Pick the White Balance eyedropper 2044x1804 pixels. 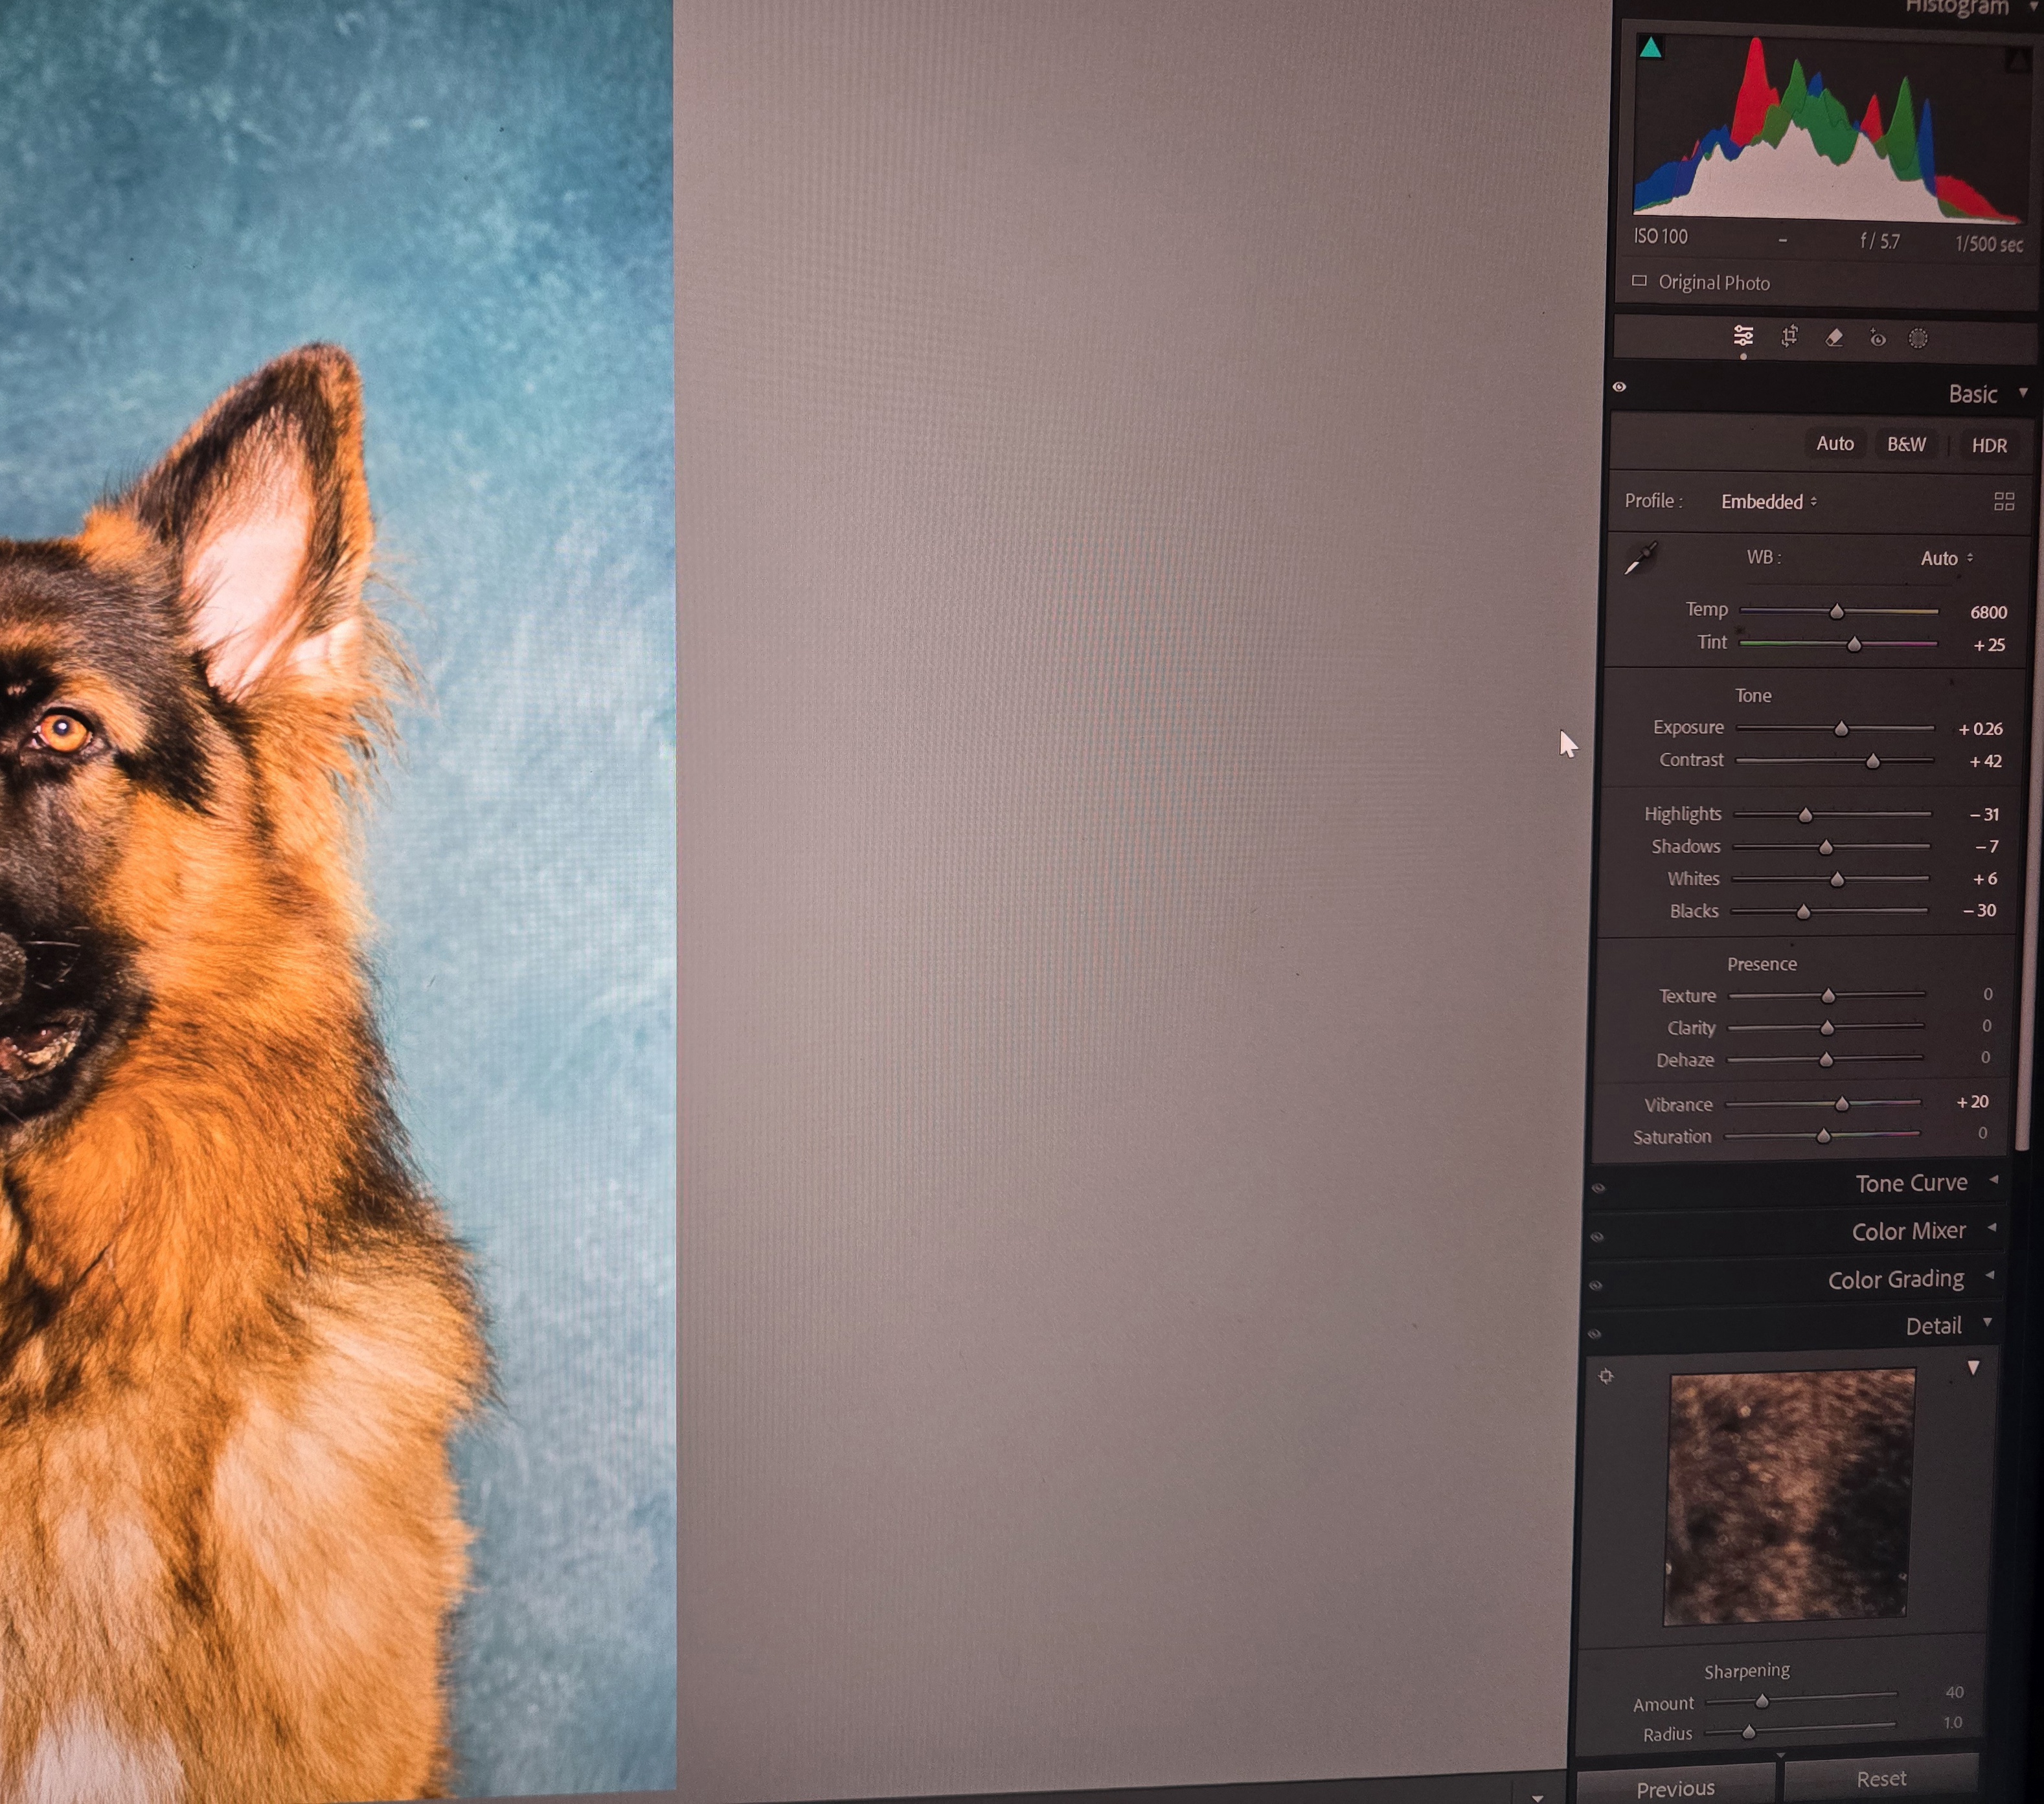pos(1640,559)
